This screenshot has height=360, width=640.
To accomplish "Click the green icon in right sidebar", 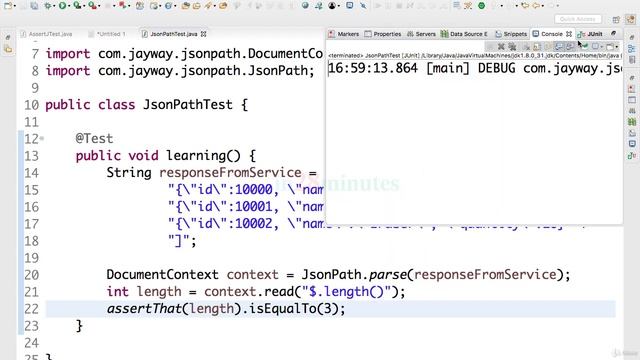I will point(632,122).
